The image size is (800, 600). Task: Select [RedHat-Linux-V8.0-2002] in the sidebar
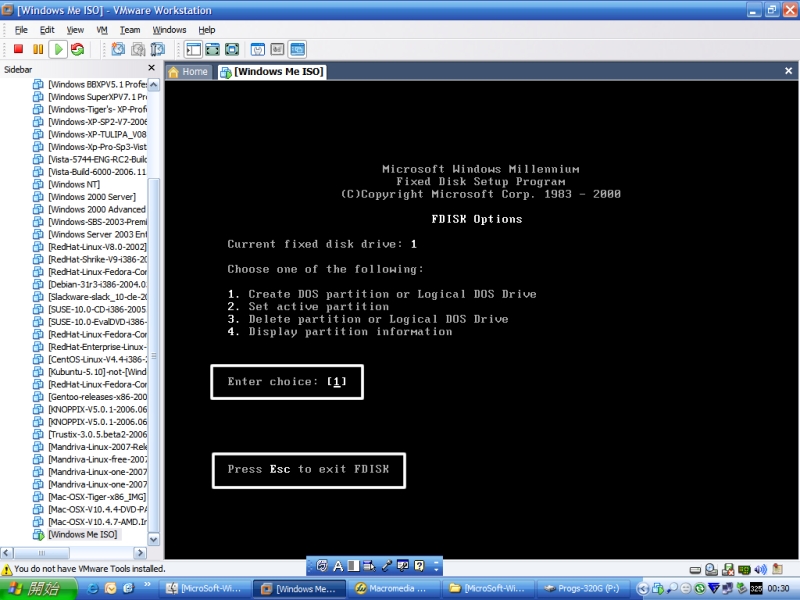[89, 247]
